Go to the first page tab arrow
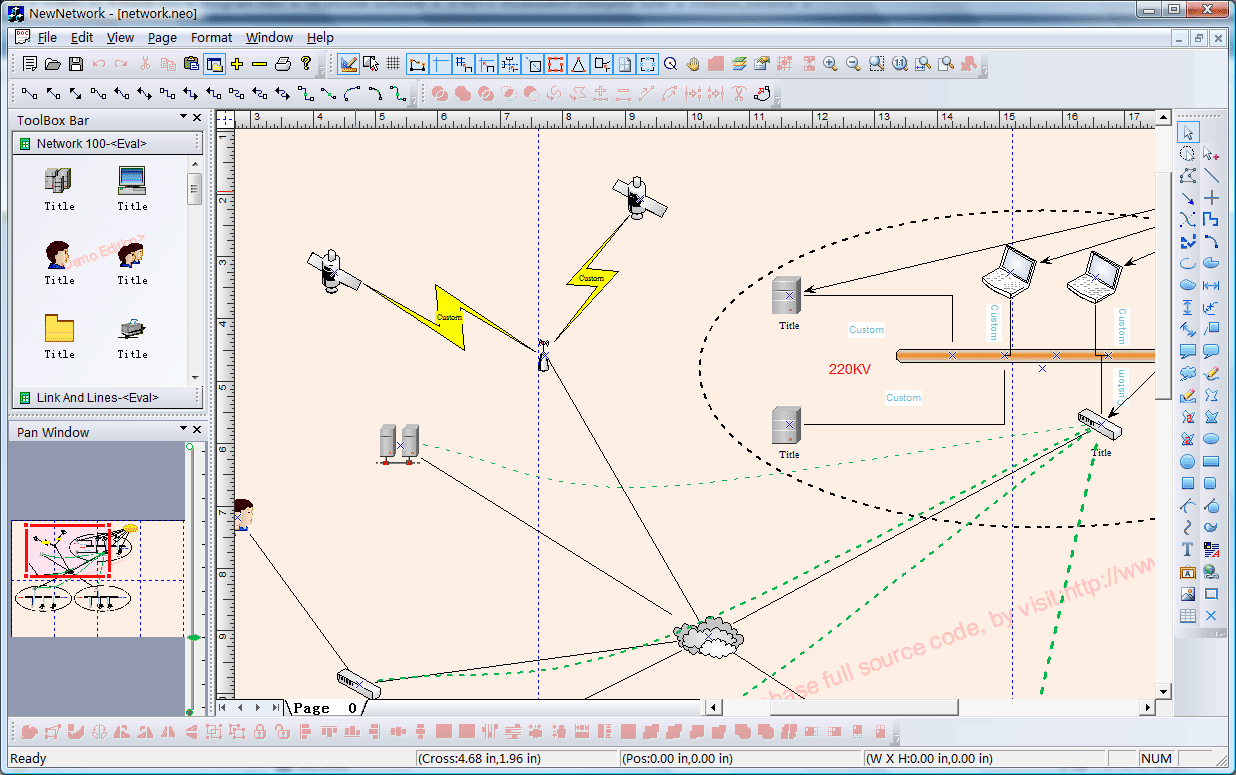This screenshot has width=1236, height=775. (x=223, y=707)
